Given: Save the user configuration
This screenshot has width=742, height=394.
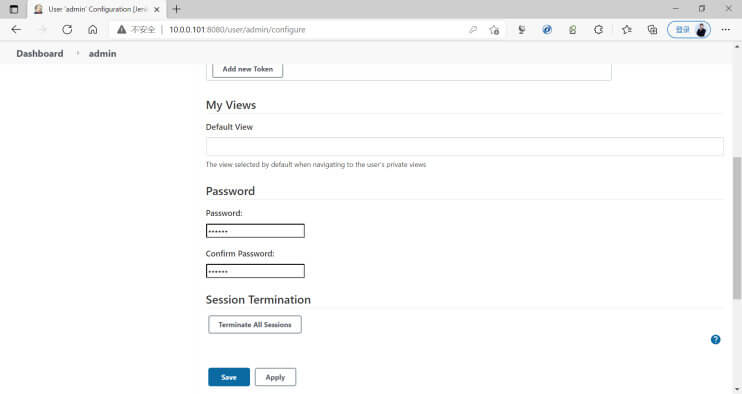Looking at the screenshot, I should 229,377.
